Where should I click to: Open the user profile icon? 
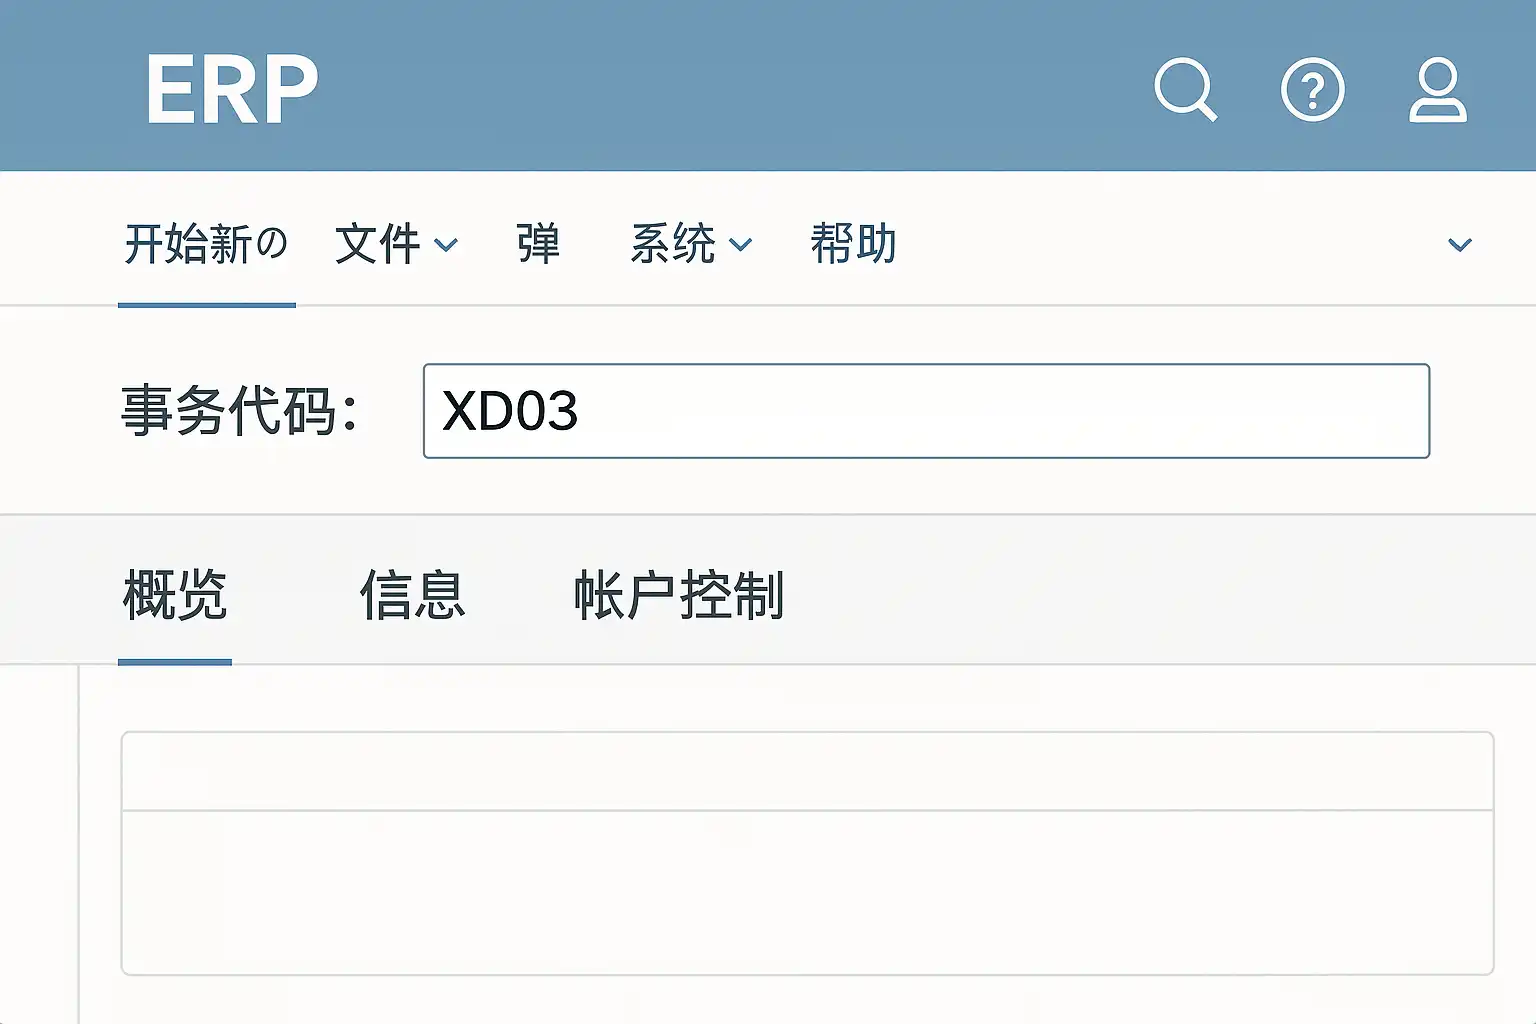[1437, 90]
